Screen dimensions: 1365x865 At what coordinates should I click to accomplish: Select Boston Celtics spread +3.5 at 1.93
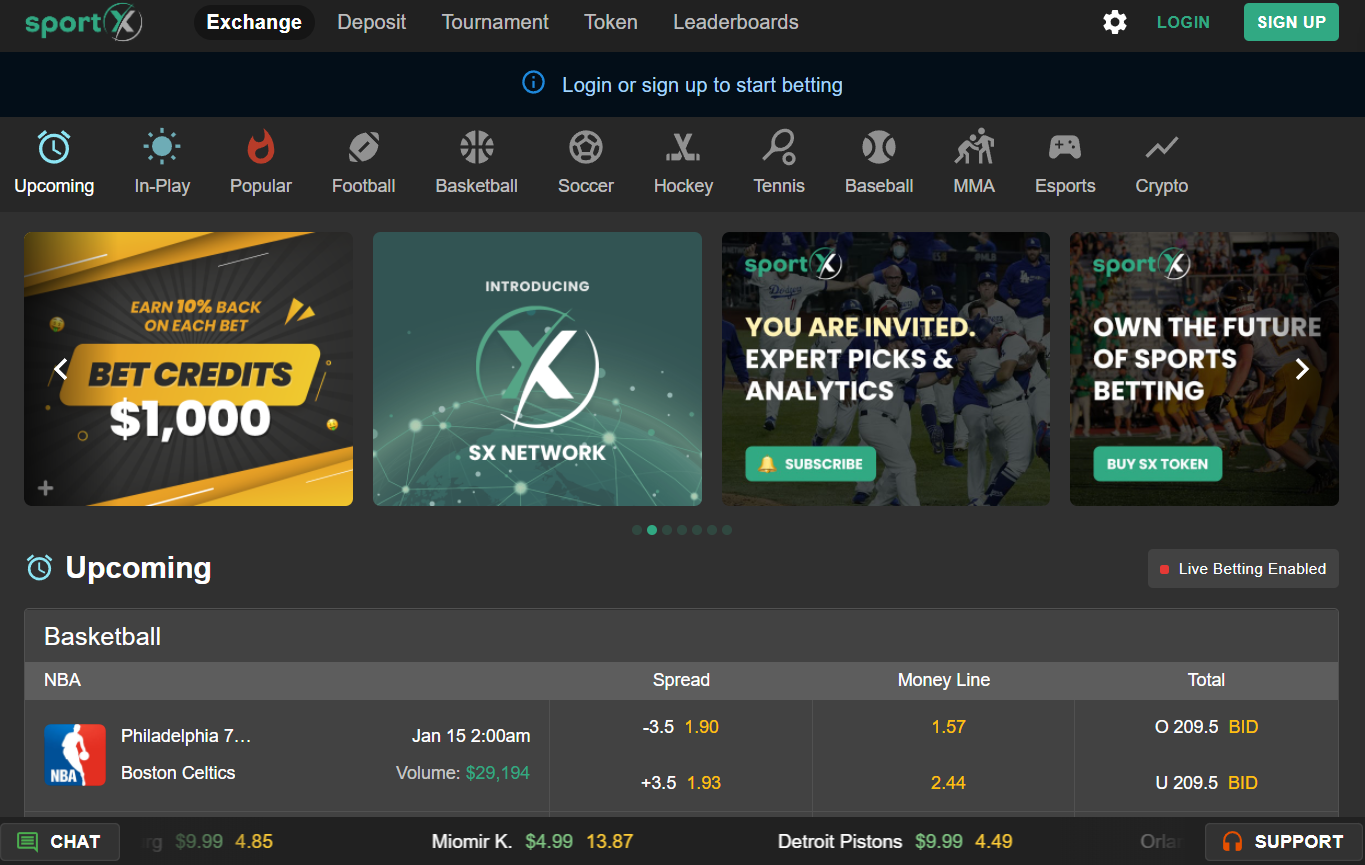click(x=681, y=783)
